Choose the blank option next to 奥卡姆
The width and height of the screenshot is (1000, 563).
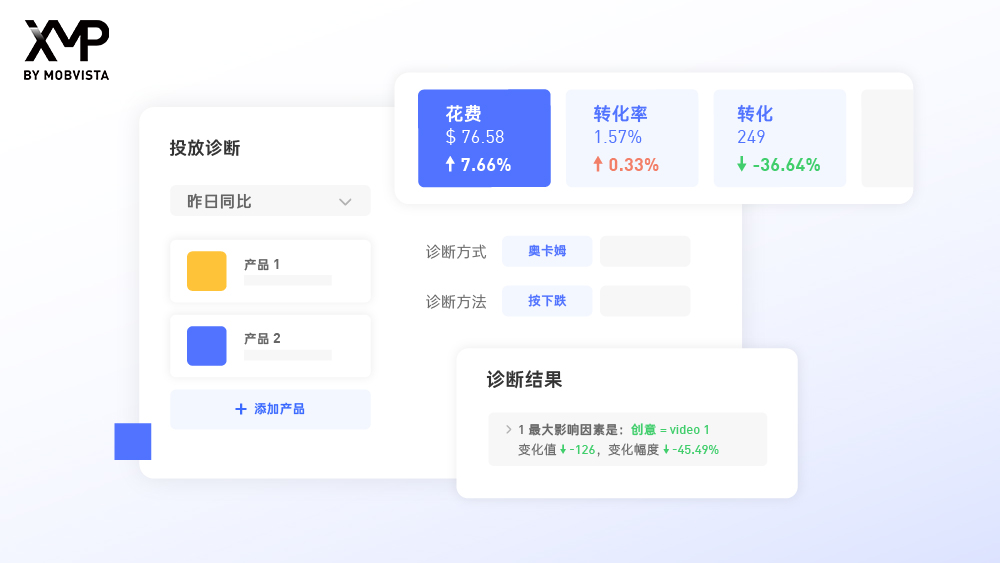[645, 251]
